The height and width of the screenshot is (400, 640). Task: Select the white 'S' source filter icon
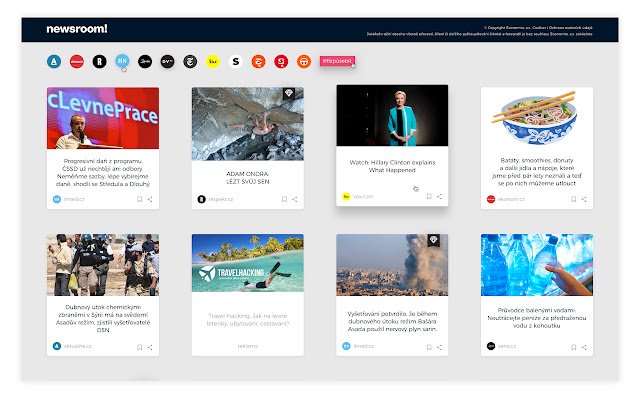[236, 62]
